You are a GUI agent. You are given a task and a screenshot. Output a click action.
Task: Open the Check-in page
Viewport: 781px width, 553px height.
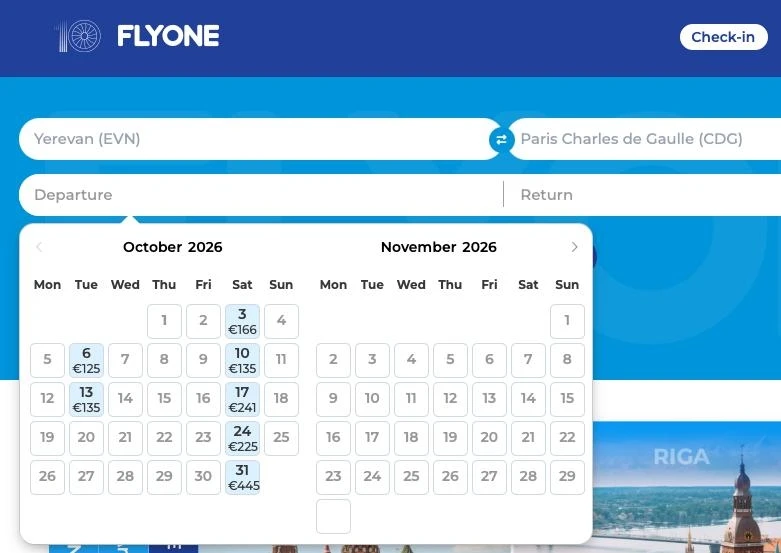[x=723, y=37]
